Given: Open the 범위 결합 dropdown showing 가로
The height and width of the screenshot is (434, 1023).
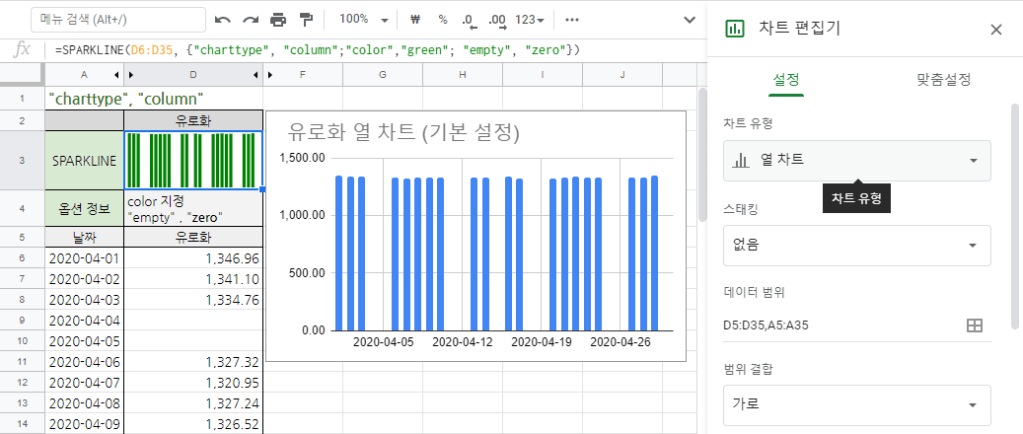Looking at the screenshot, I should tap(857, 405).
